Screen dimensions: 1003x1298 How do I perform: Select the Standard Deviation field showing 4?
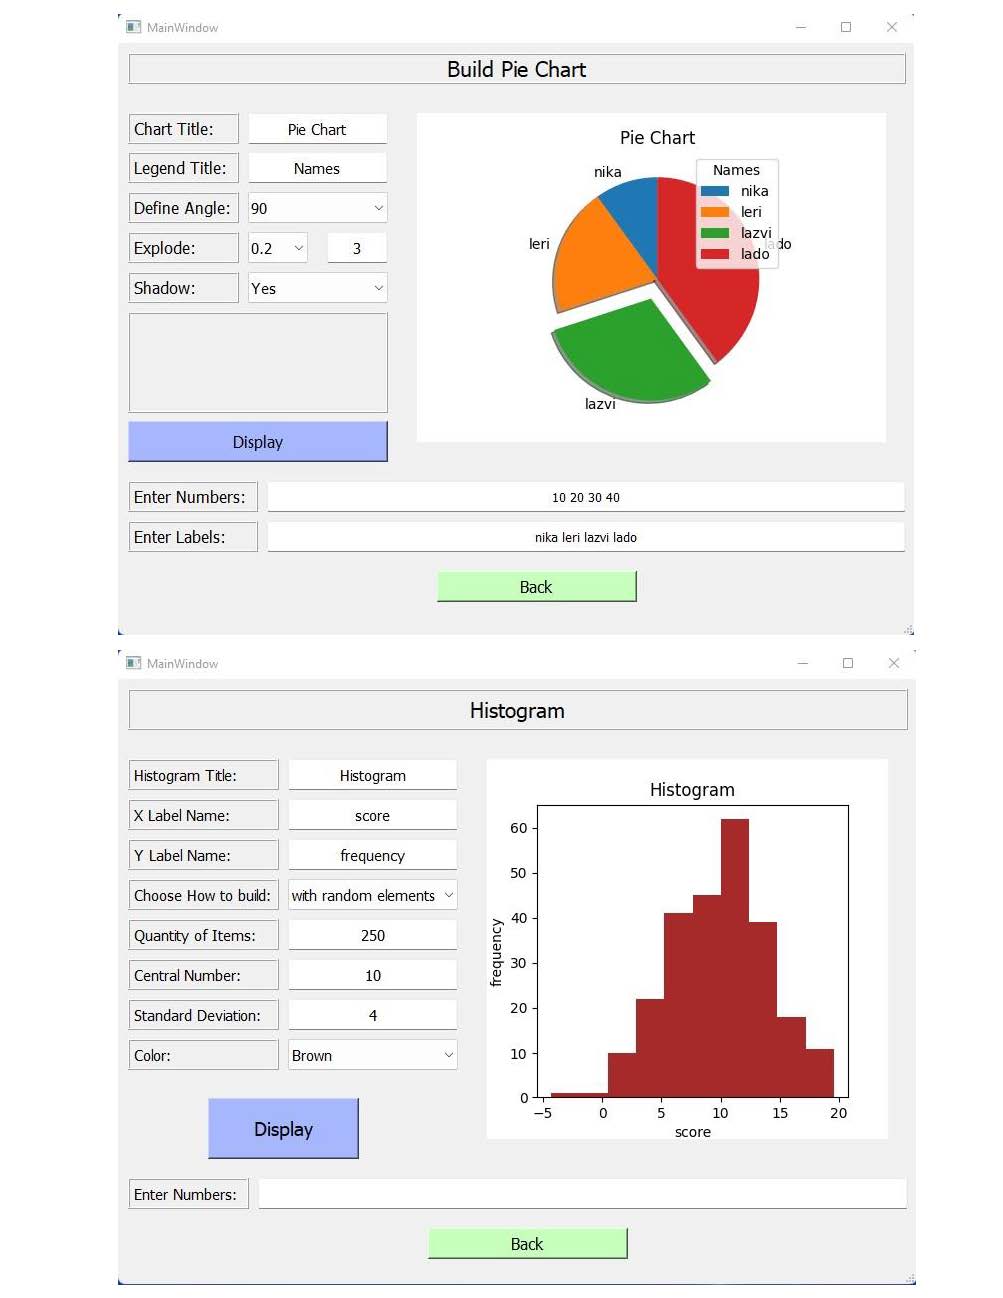pos(372,1015)
